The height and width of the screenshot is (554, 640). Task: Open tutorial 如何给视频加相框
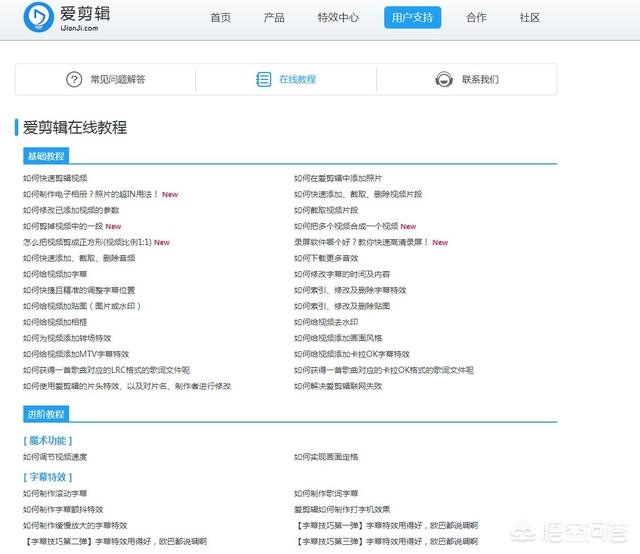[55, 322]
